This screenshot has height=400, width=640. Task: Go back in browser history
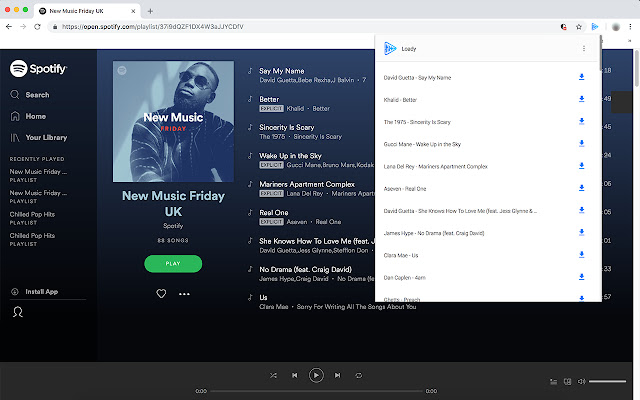(x=9, y=27)
